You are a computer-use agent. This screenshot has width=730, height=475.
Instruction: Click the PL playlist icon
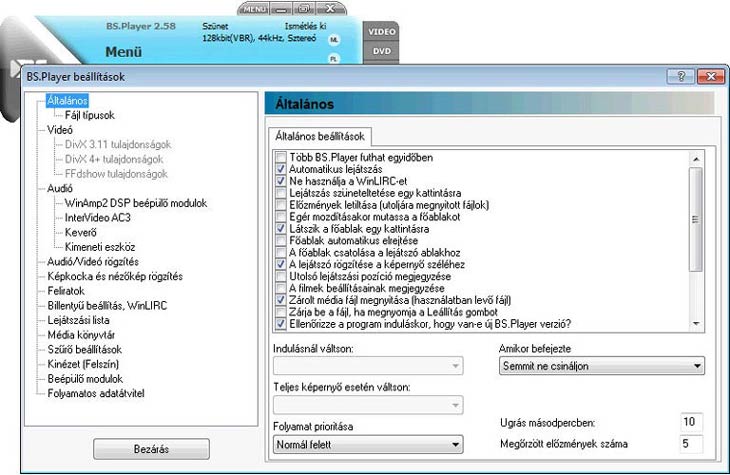(334, 59)
